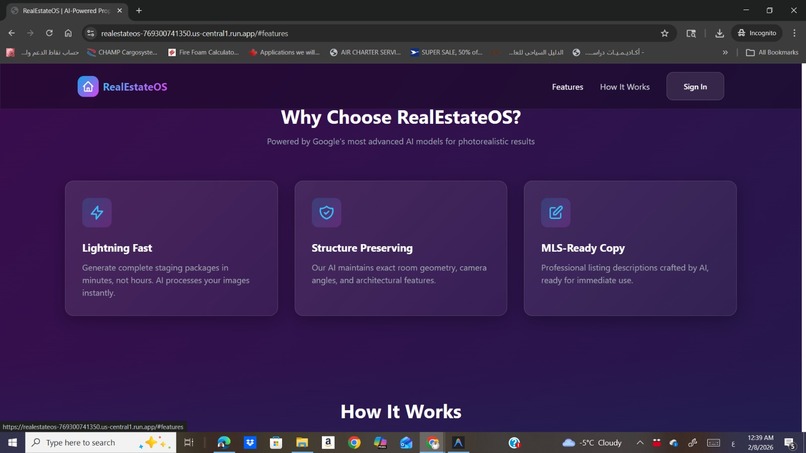This screenshot has height=453, width=806.
Task: Open Microsoft Store from the taskbar
Action: (276, 443)
